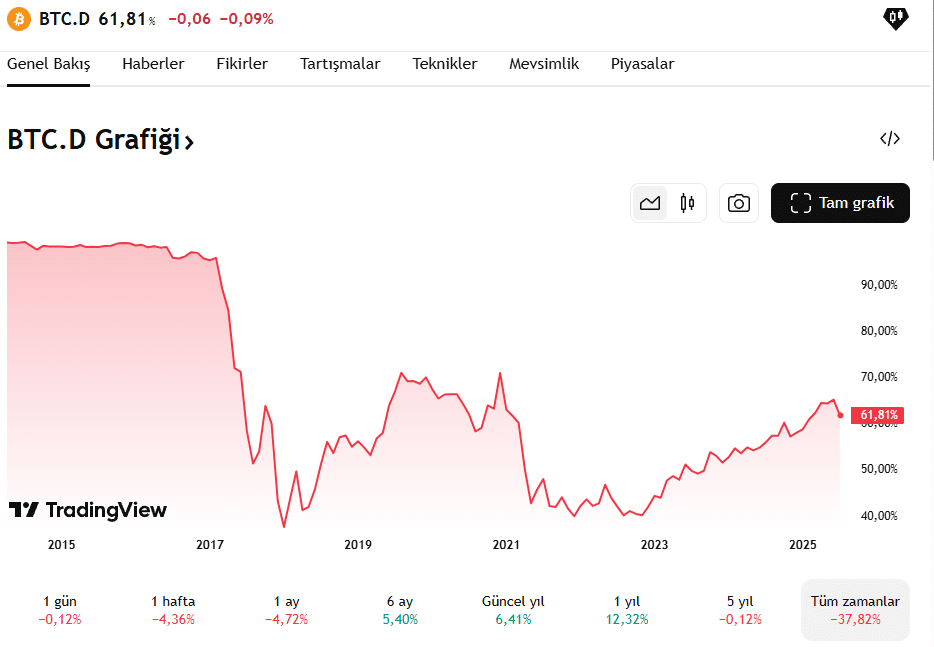Select the Tartışmalar tab
934x647 pixels.
tap(340, 63)
